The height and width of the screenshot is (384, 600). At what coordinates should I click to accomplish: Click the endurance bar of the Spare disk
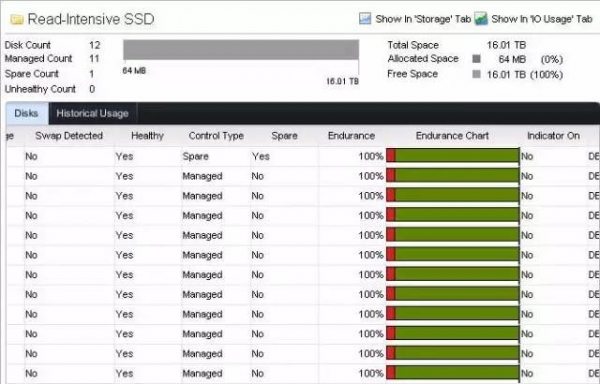(x=452, y=156)
